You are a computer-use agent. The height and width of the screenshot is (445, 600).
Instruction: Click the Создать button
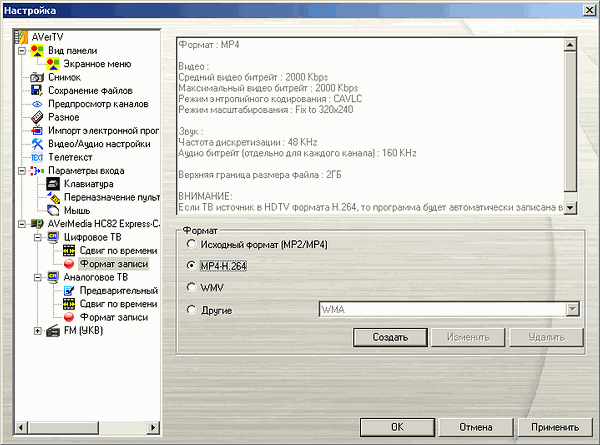[x=390, y=337]
